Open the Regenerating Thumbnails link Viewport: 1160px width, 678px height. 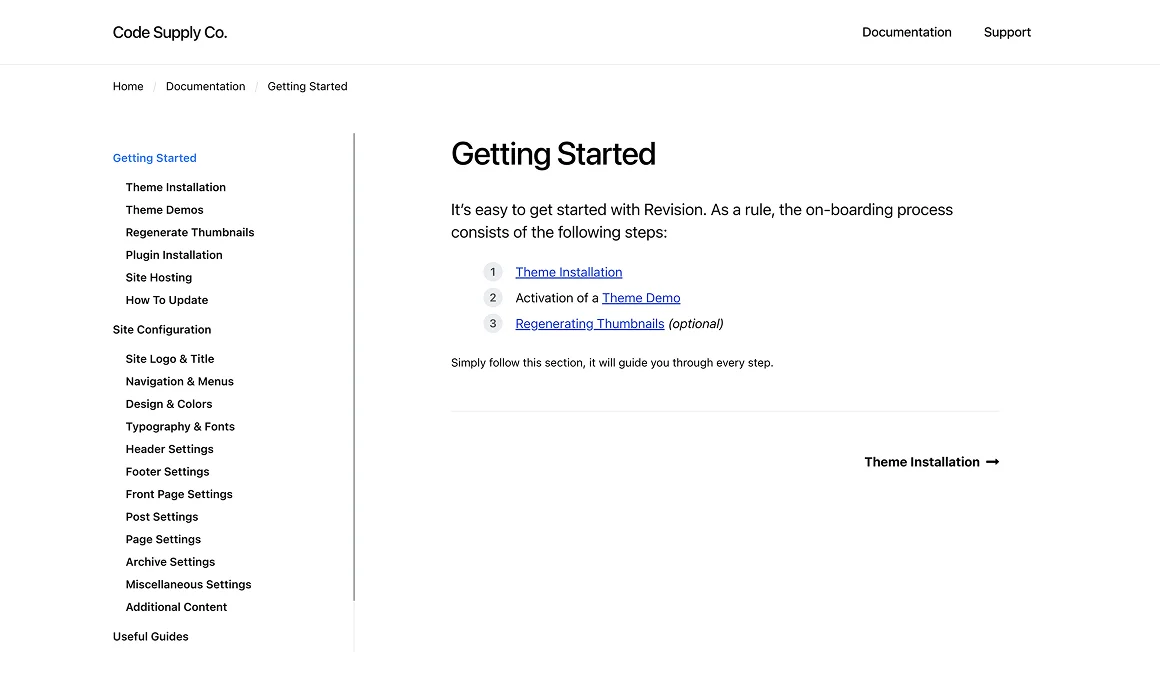[x=590, y=324]
